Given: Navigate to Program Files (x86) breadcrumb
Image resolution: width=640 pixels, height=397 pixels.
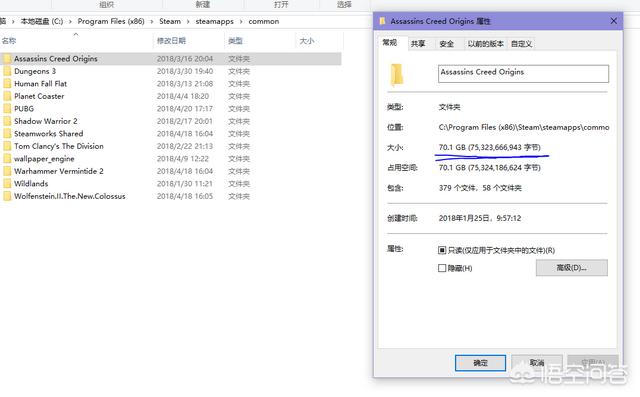Looking at the screenshot, I should coord(111,21).
